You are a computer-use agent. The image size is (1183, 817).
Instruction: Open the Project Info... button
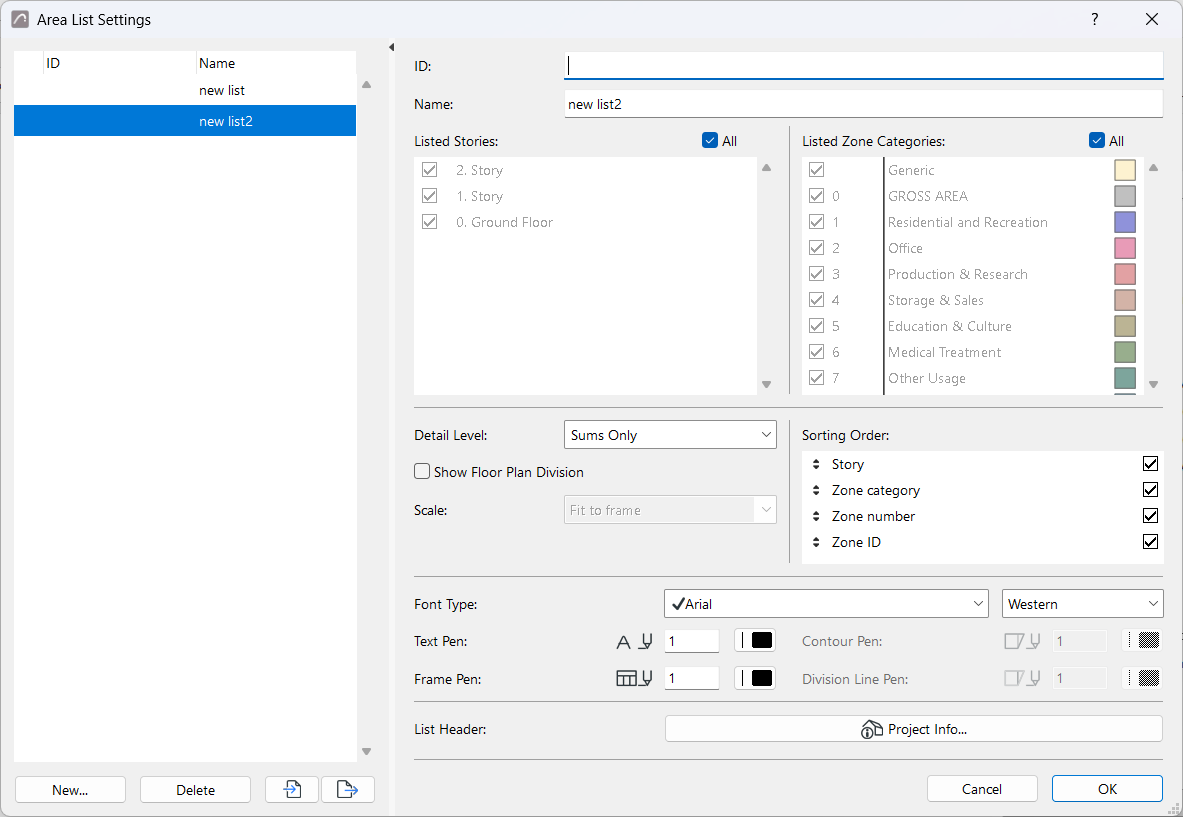tap(914, 729)
